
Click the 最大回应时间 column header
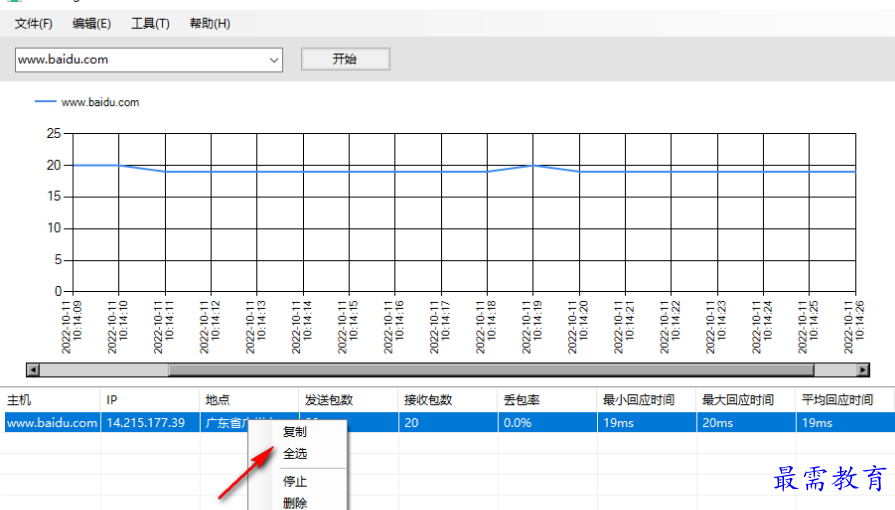point(746,400)
